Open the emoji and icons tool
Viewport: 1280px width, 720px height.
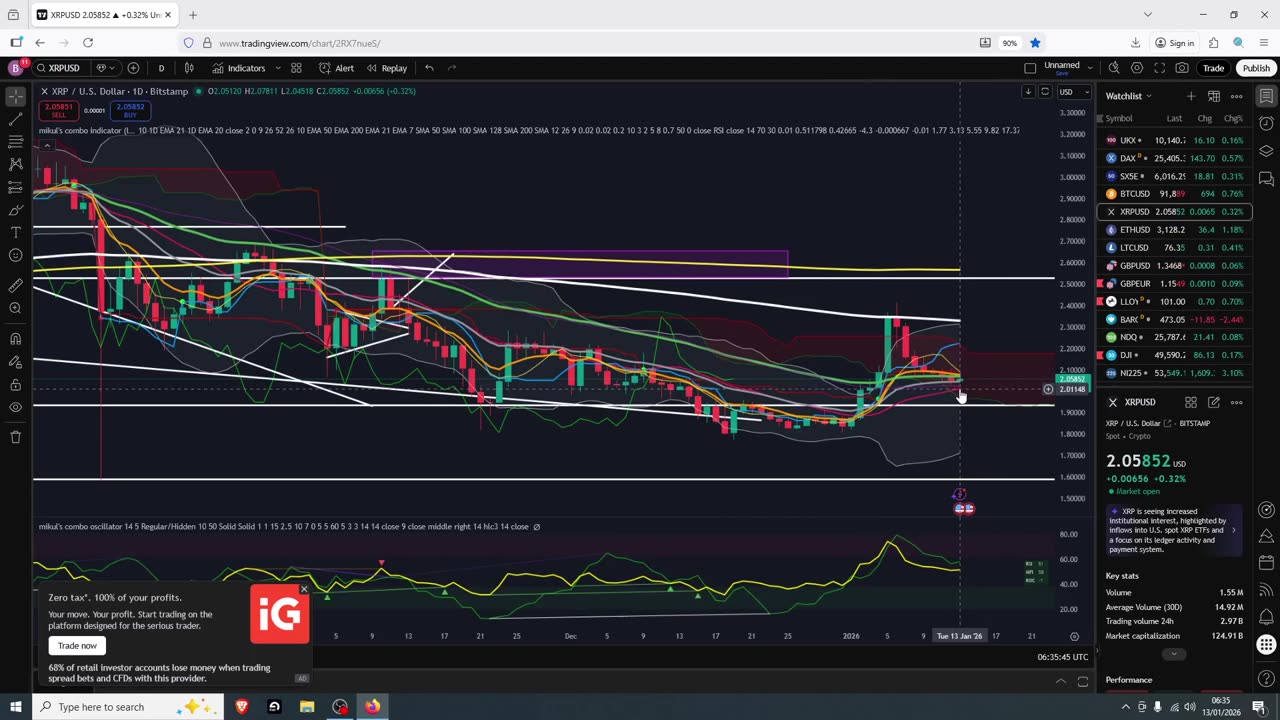(x=15, y=255)
